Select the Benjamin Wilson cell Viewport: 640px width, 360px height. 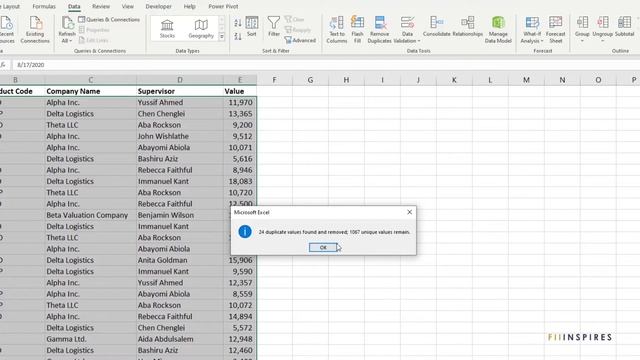(x=180, y=215)
